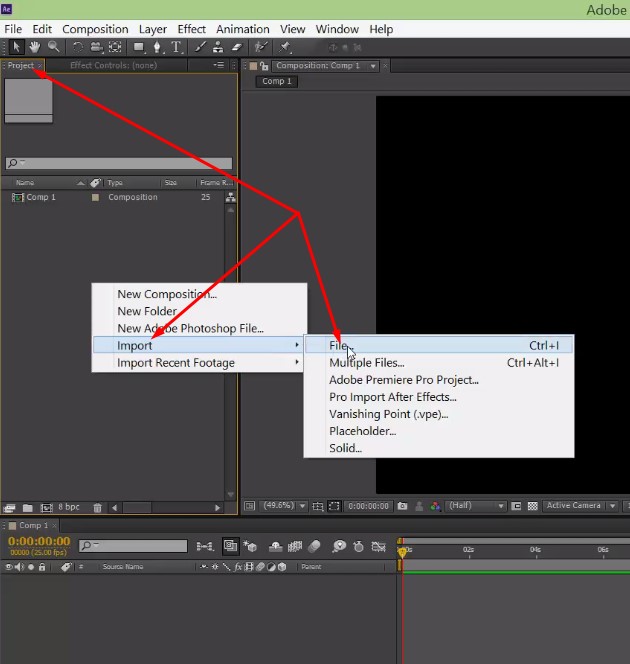The image size is (630, 664).
Task: Click Auto-keyframe stopwatch icon in timeline
Action: tap(359, 547)
